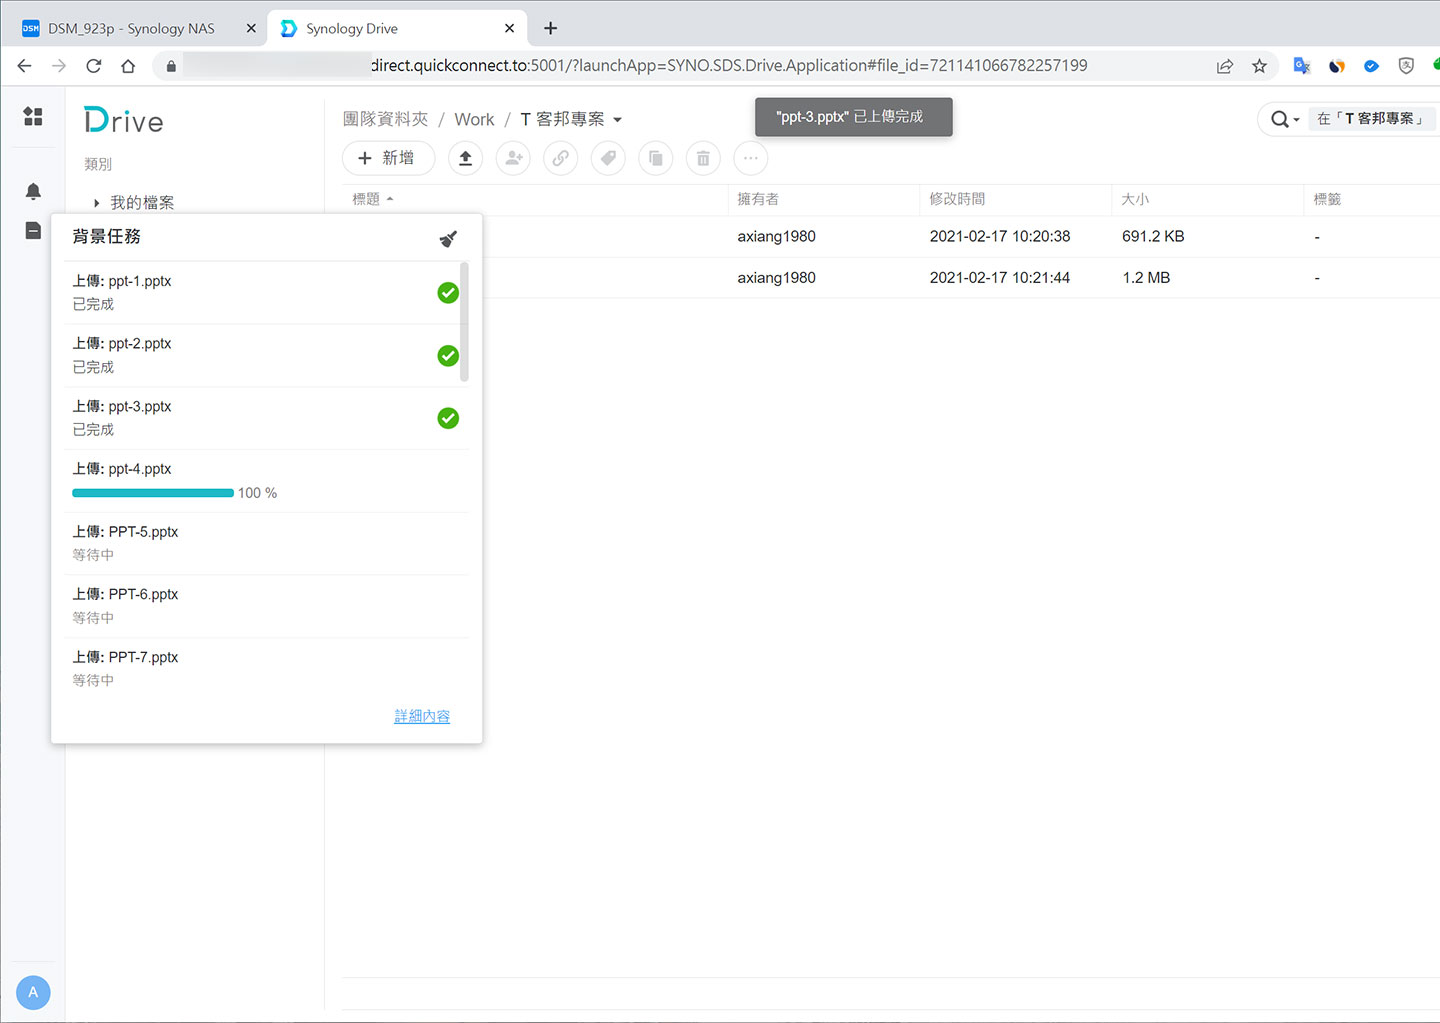Click the share with users icon
Screen dimensions: 1440x1023
(x=513, y=158)
